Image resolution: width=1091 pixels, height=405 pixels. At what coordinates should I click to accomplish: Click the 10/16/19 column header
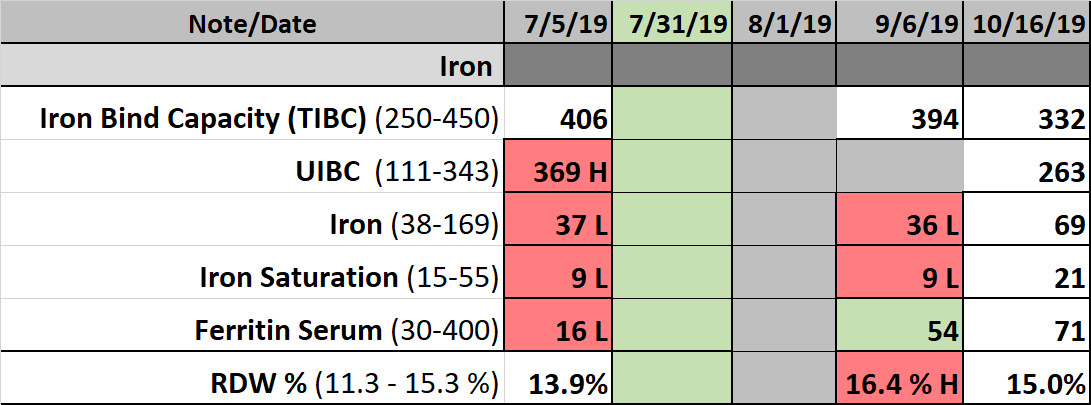pyautogui.click(x=1026, y=21)
